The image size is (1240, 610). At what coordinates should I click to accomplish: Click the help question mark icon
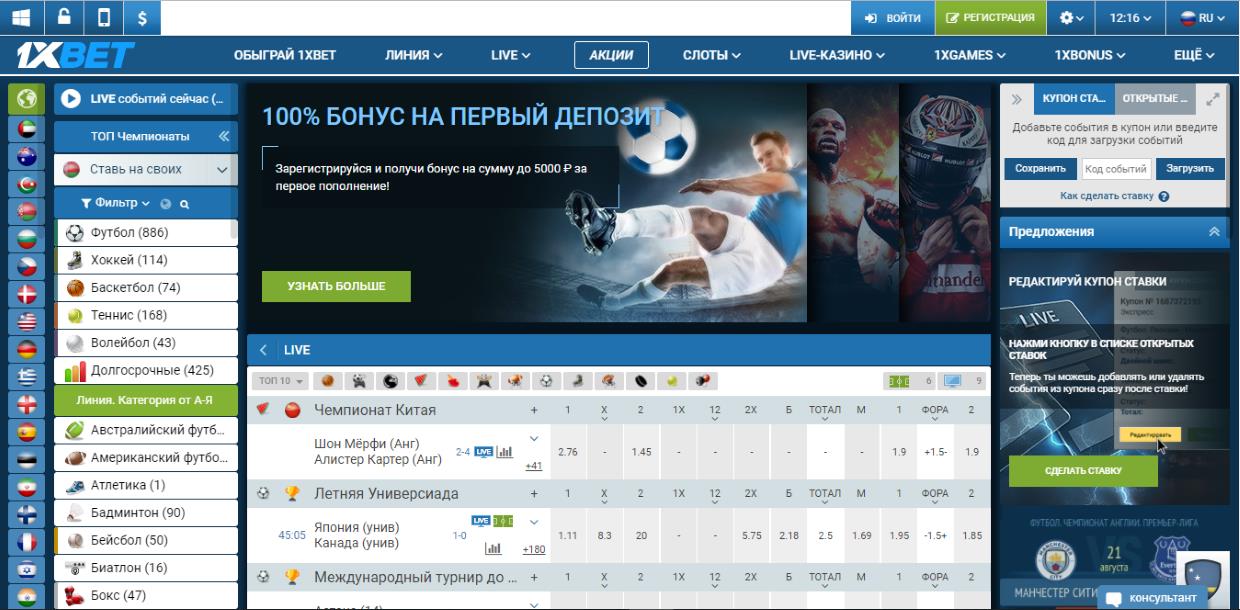1164,197
